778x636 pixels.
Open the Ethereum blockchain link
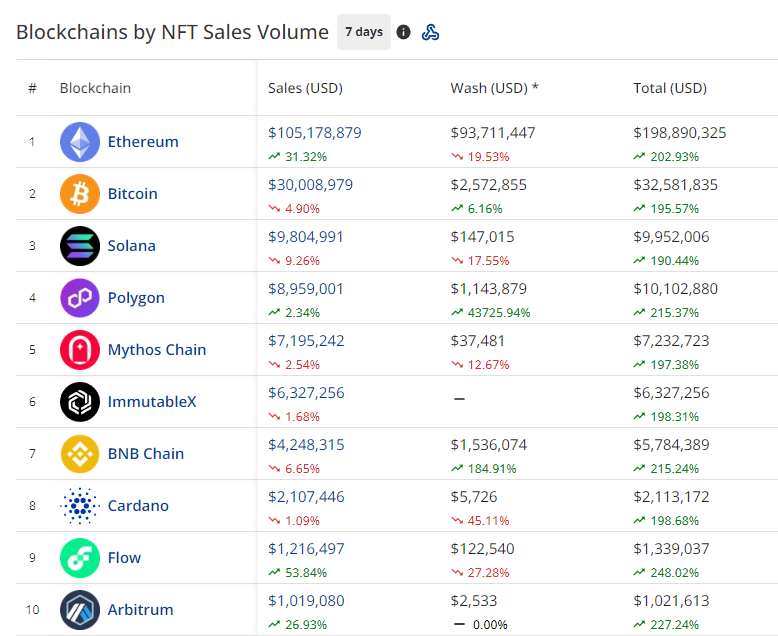(143, 142)
